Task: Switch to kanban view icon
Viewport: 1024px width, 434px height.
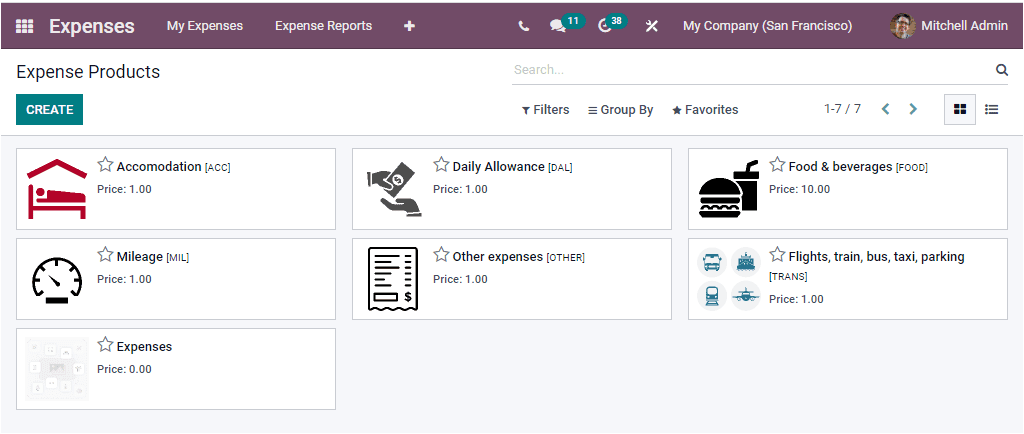Action: (x=959, y=110)
